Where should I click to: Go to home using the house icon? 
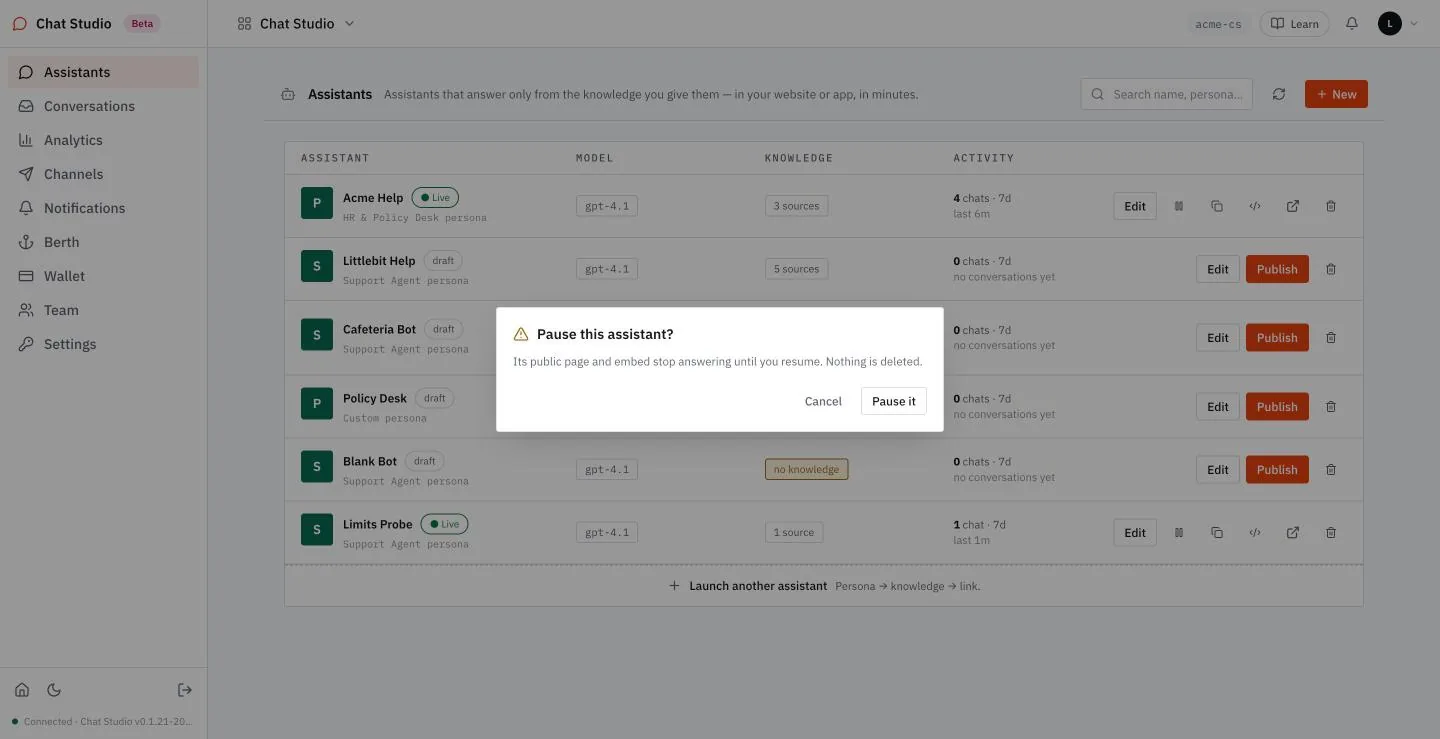[22, 690]
